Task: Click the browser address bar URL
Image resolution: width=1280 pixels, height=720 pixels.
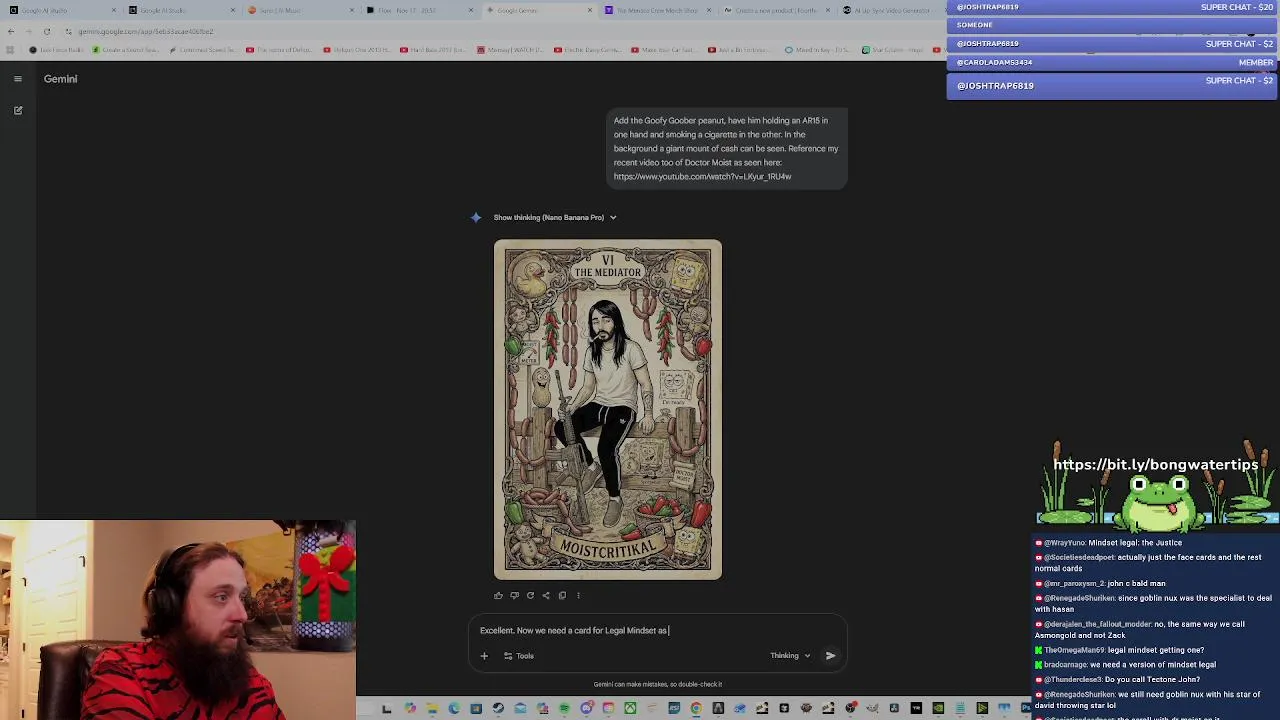Action: (146, 31)
